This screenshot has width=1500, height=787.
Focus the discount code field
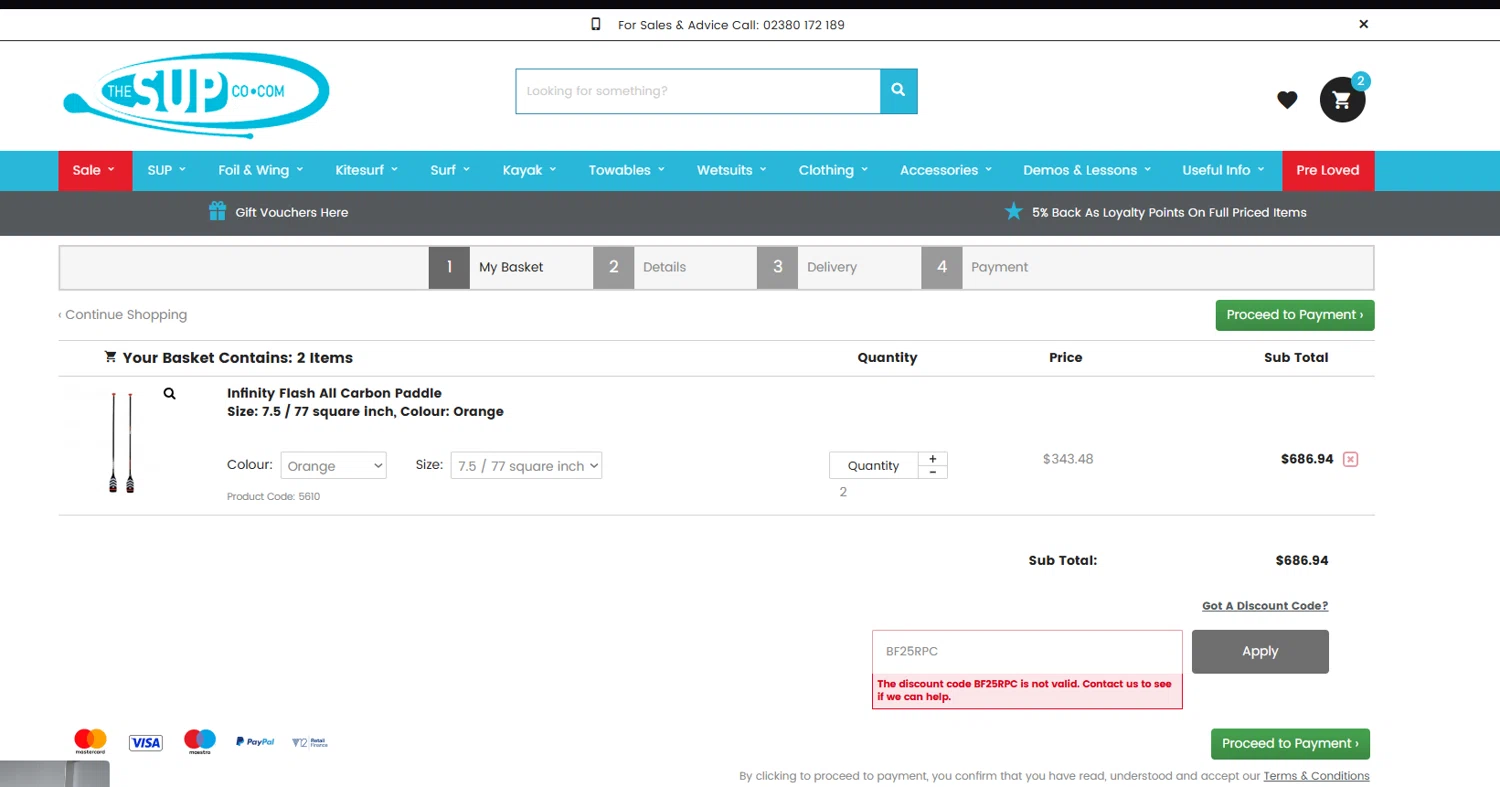coord(1027,651)
